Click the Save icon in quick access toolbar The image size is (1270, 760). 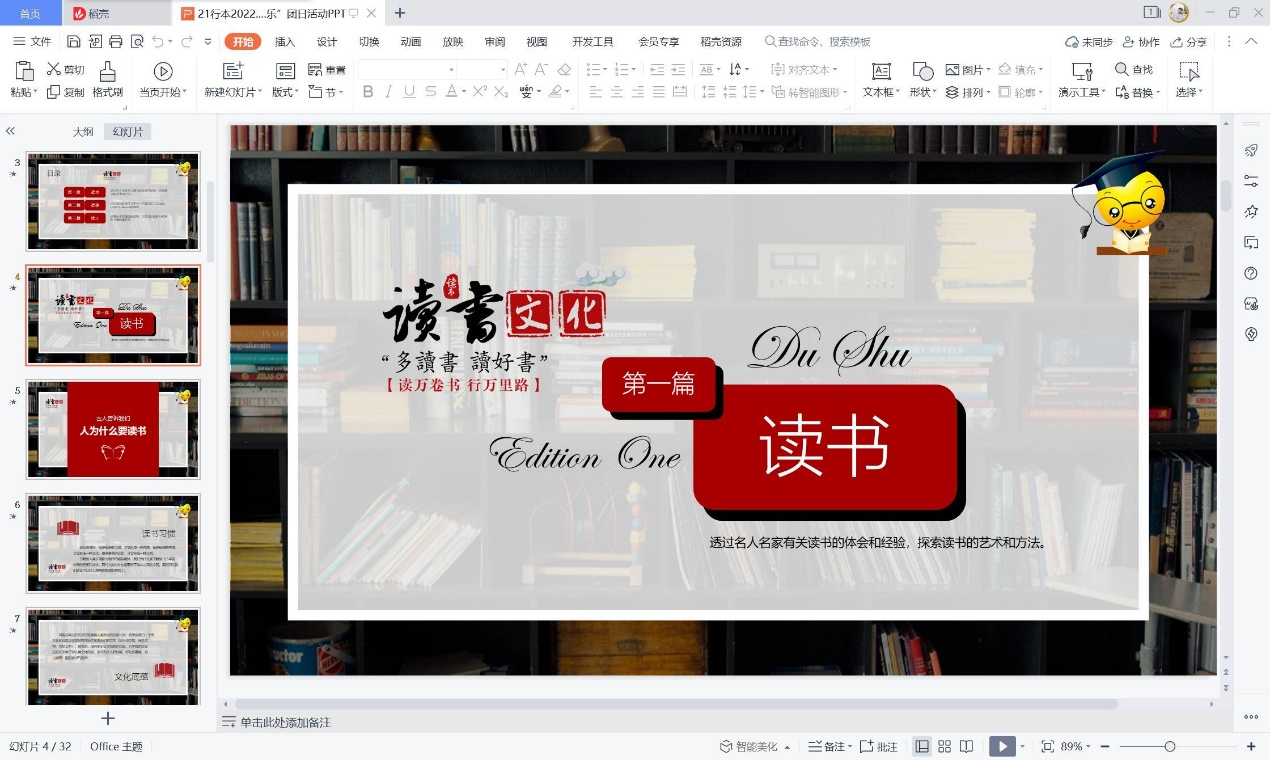74,42
